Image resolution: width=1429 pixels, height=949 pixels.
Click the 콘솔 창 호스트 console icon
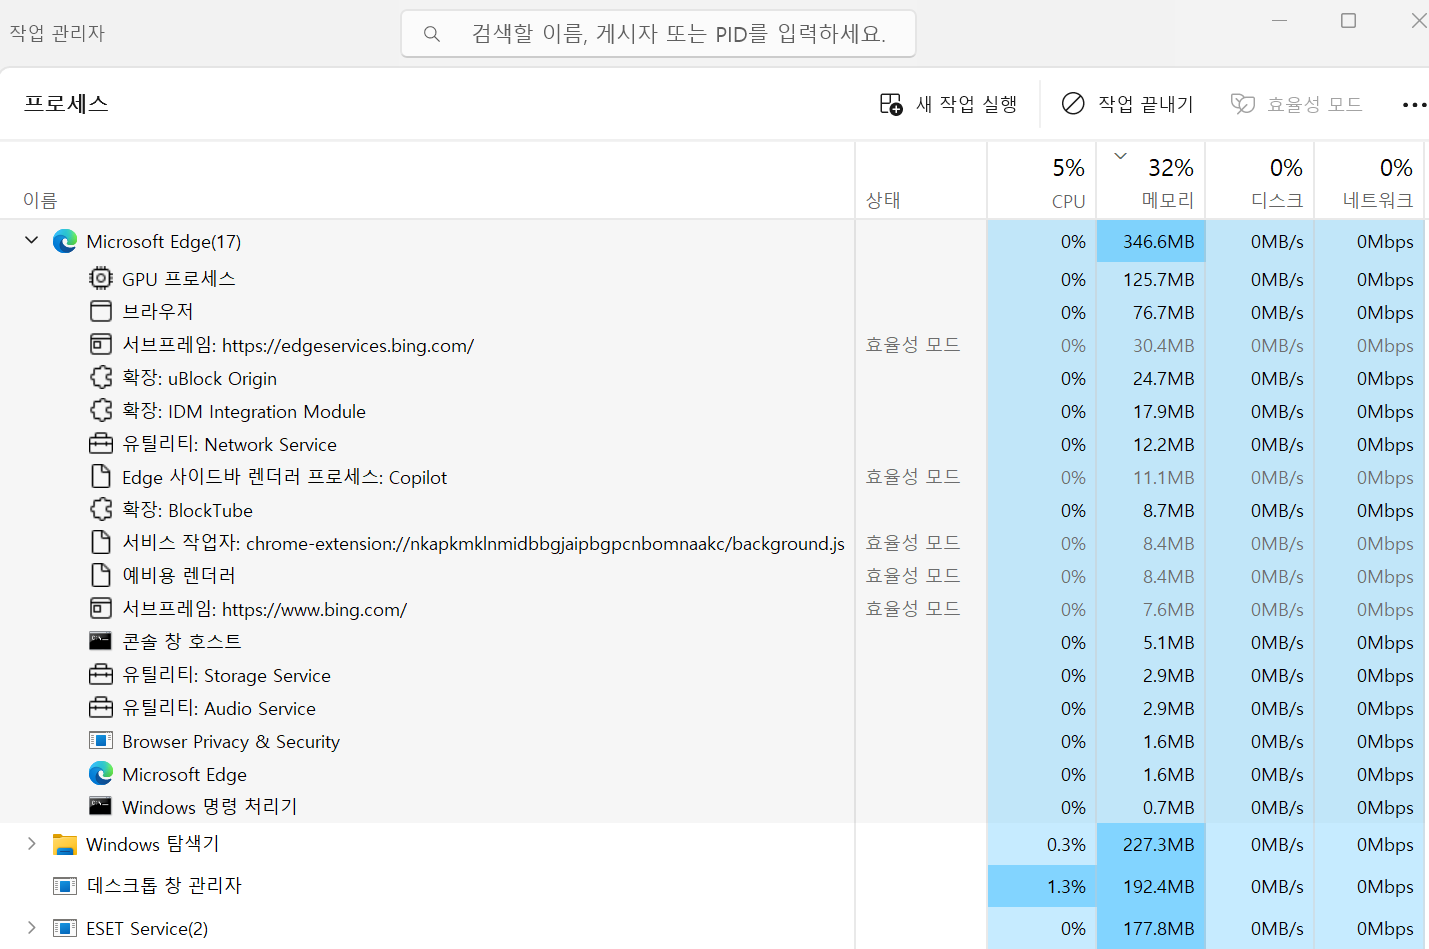point(100,641)
